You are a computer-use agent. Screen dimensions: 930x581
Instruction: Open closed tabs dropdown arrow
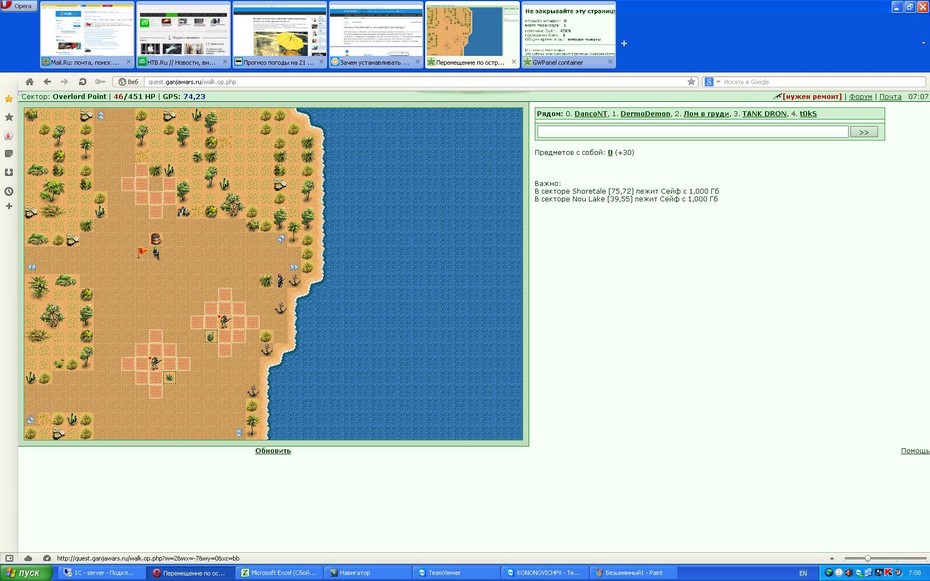923,43
